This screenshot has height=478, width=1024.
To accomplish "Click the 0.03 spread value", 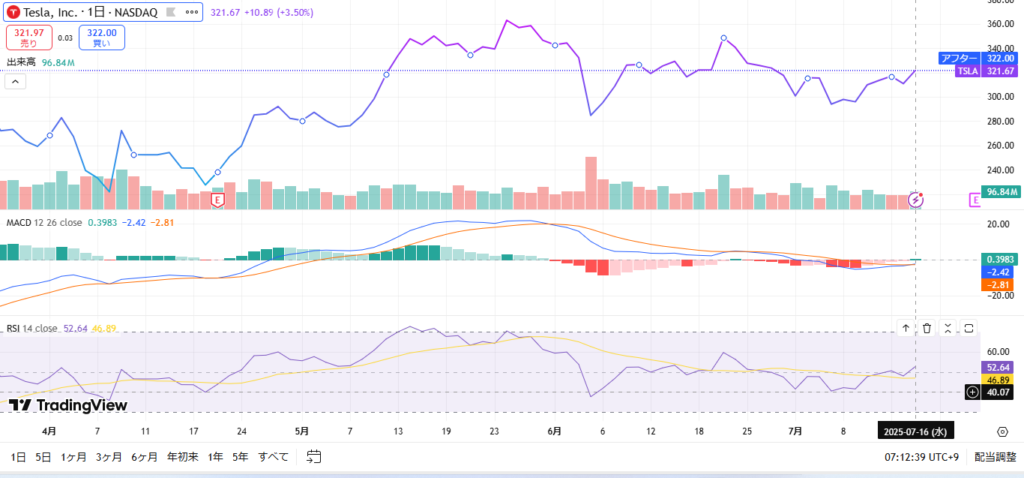I will [65, 38].
